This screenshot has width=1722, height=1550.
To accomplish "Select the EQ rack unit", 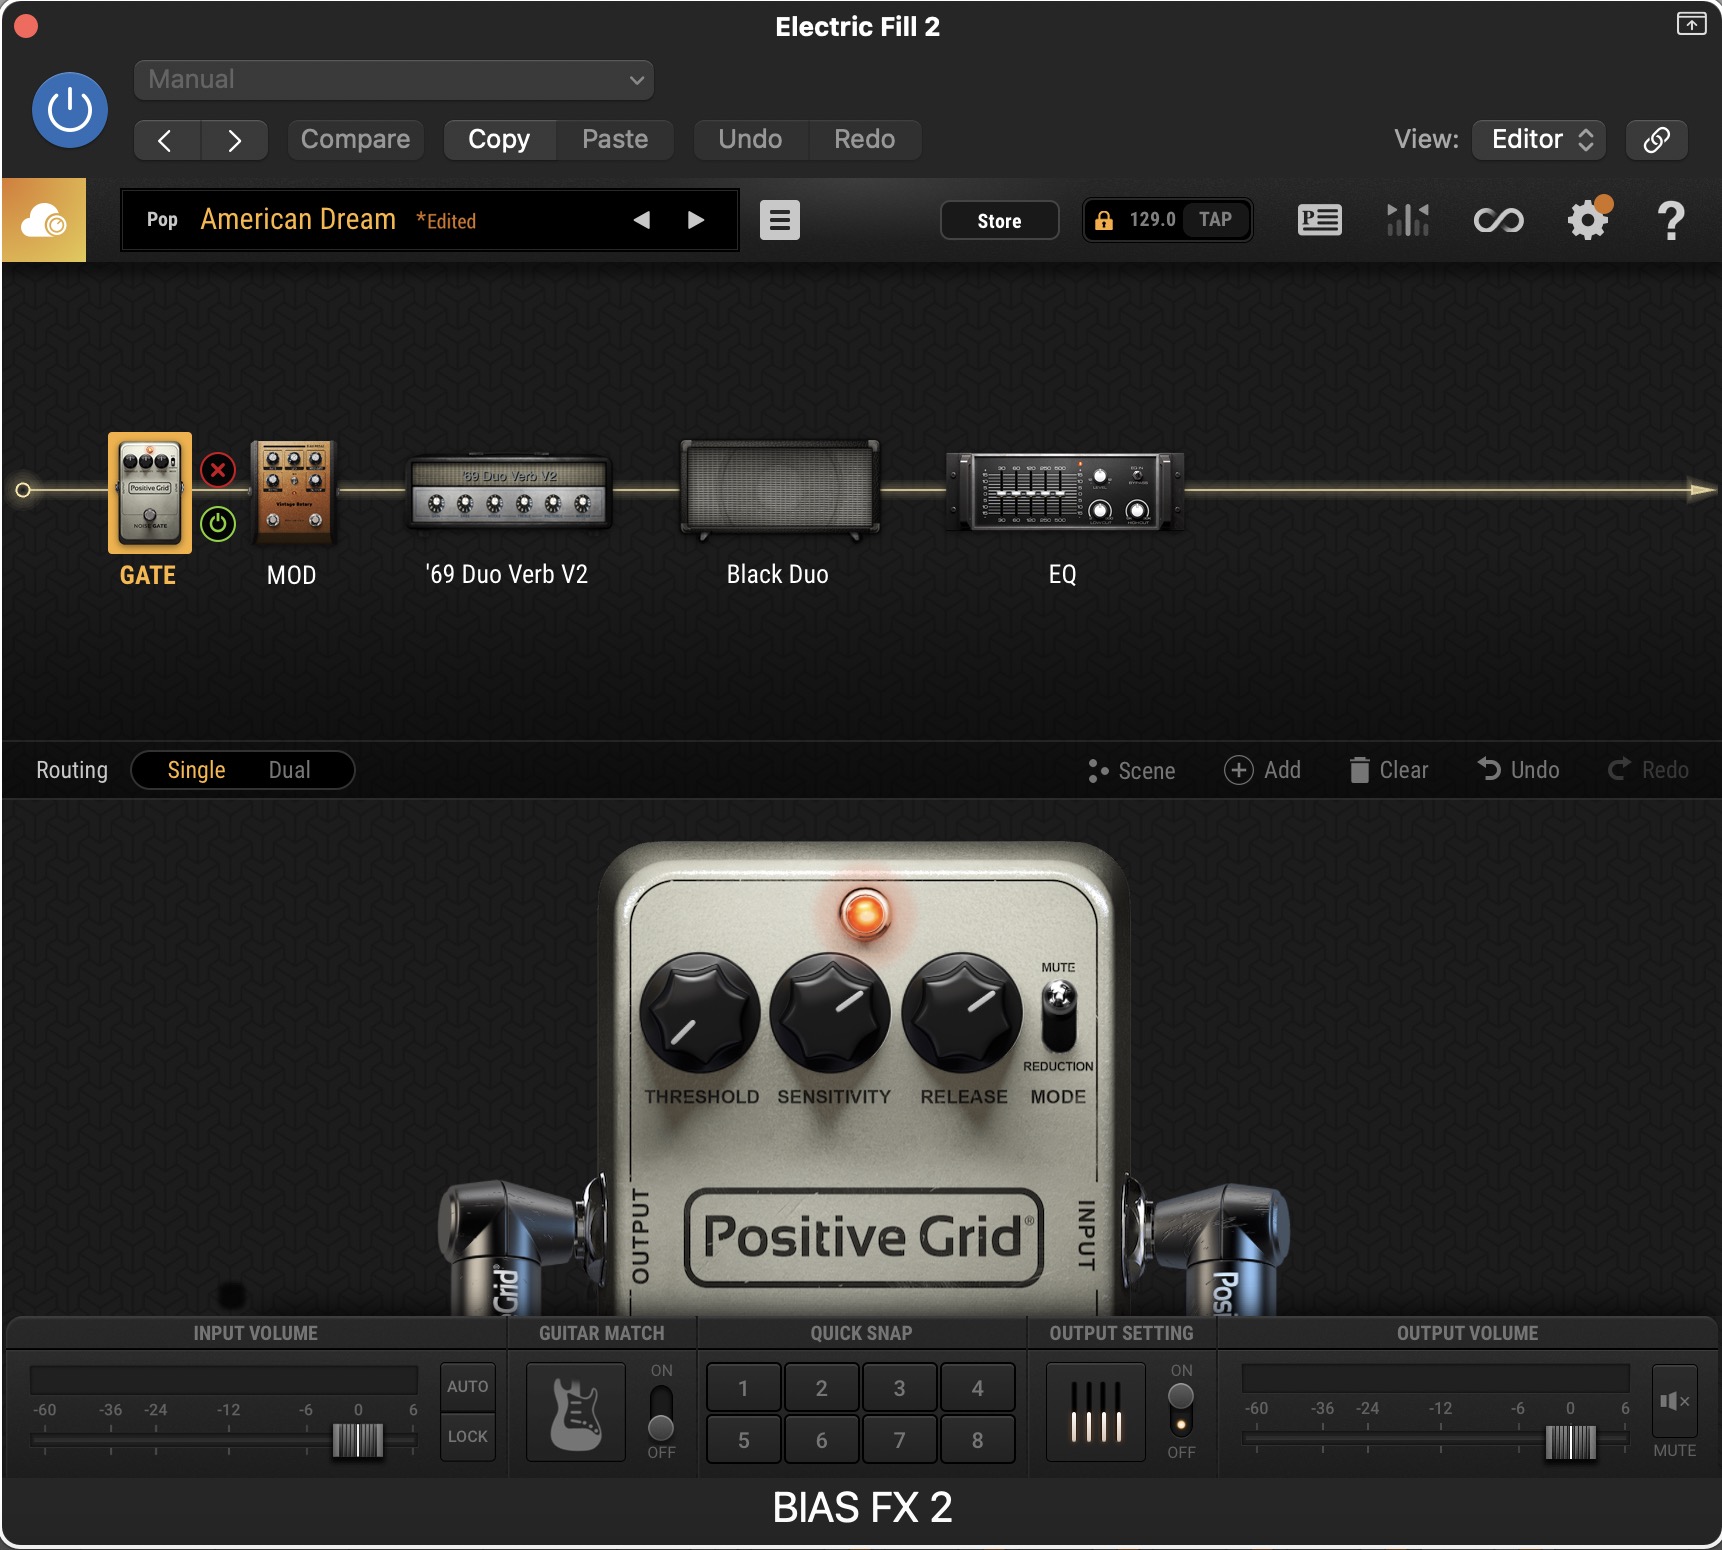I will click(1065, 490).
